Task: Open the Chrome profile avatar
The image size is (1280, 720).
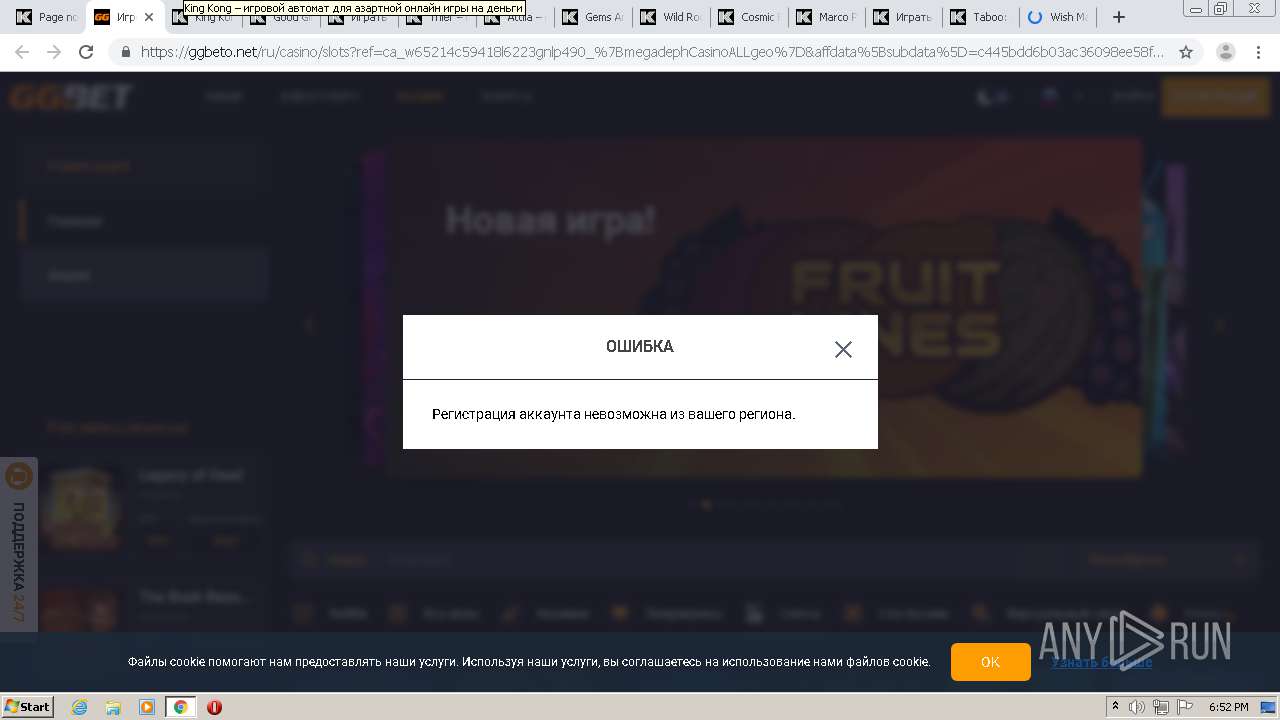Action: 1225,52
